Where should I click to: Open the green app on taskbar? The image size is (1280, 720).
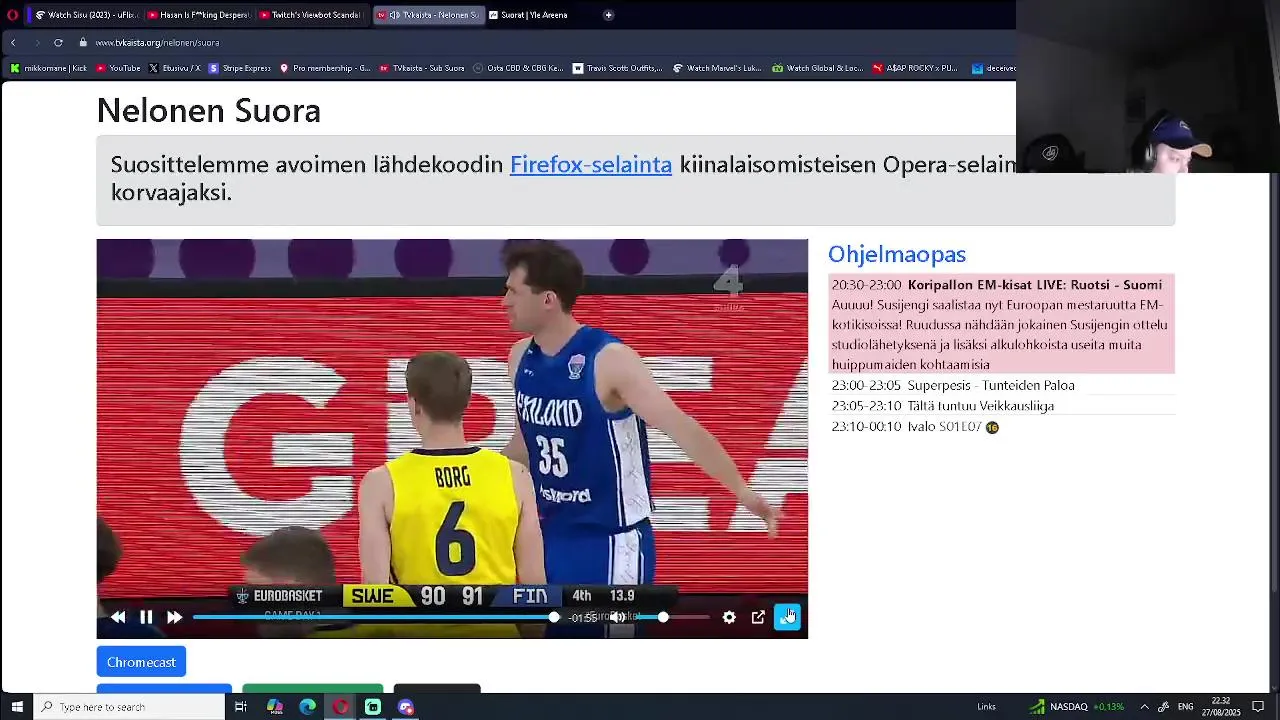point(373,707)
